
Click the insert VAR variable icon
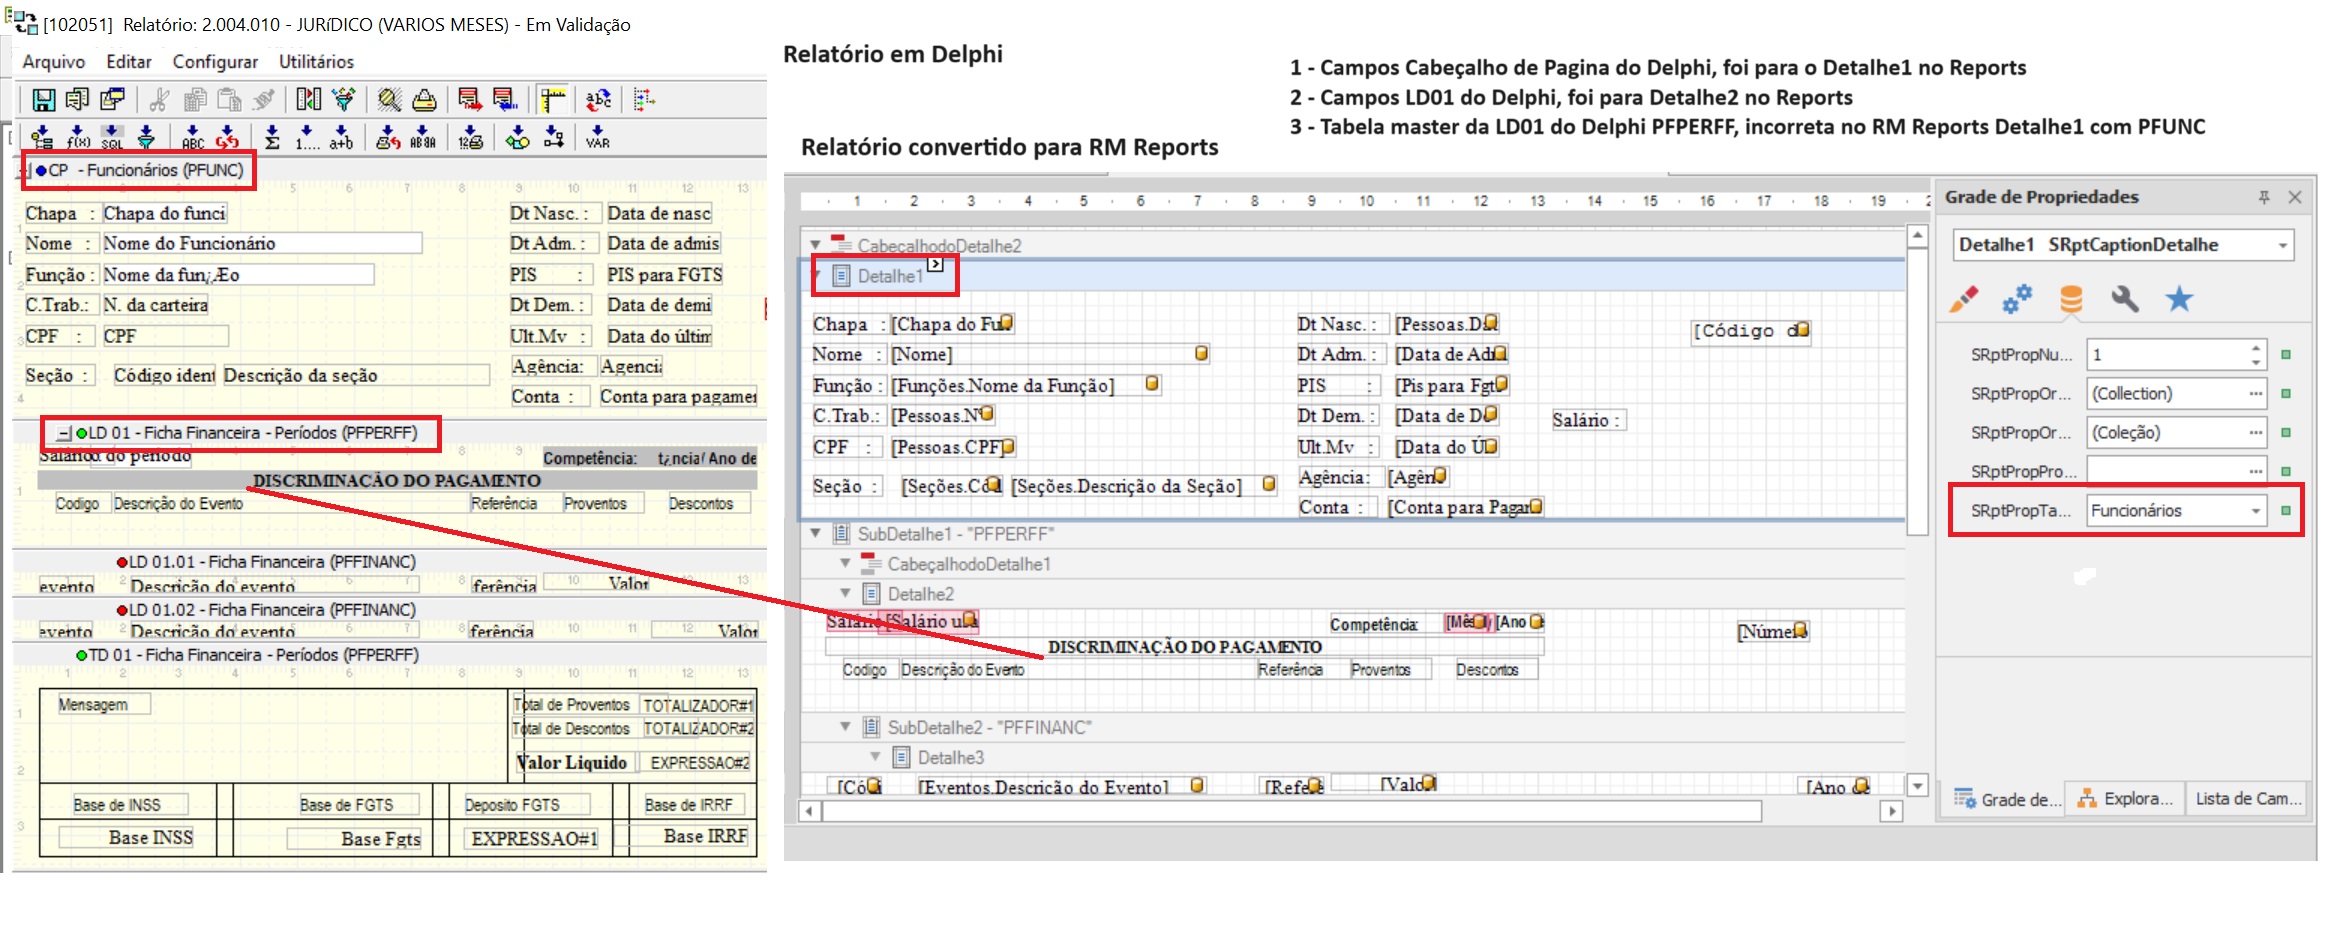(598, 137)
